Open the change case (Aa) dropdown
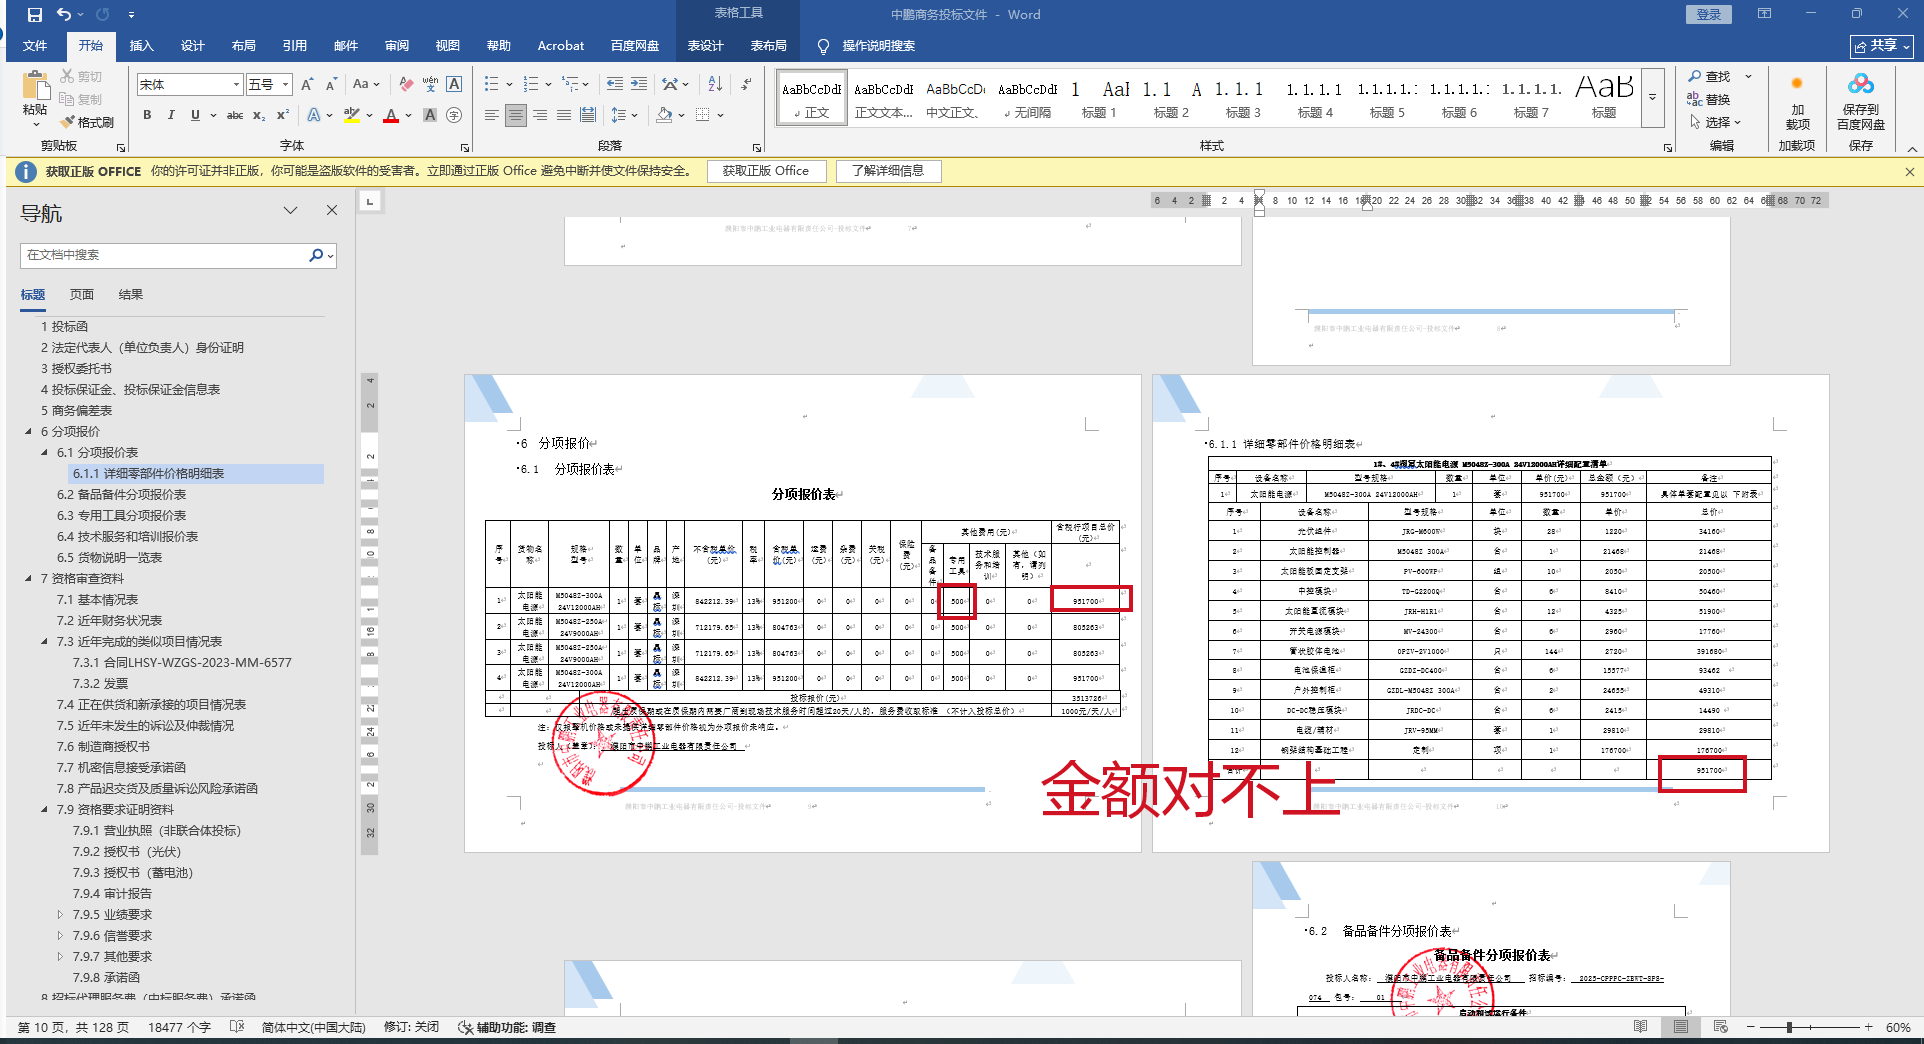Image resolution: width=1924 pixels, height=1044 pixels. pyautogui.click(x=366, y=85)
